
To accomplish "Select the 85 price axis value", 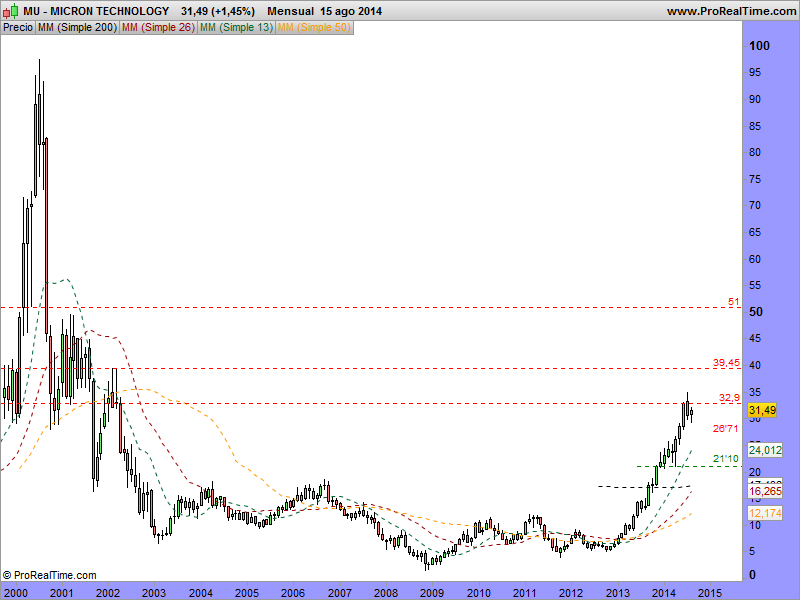I will point(755,126).
